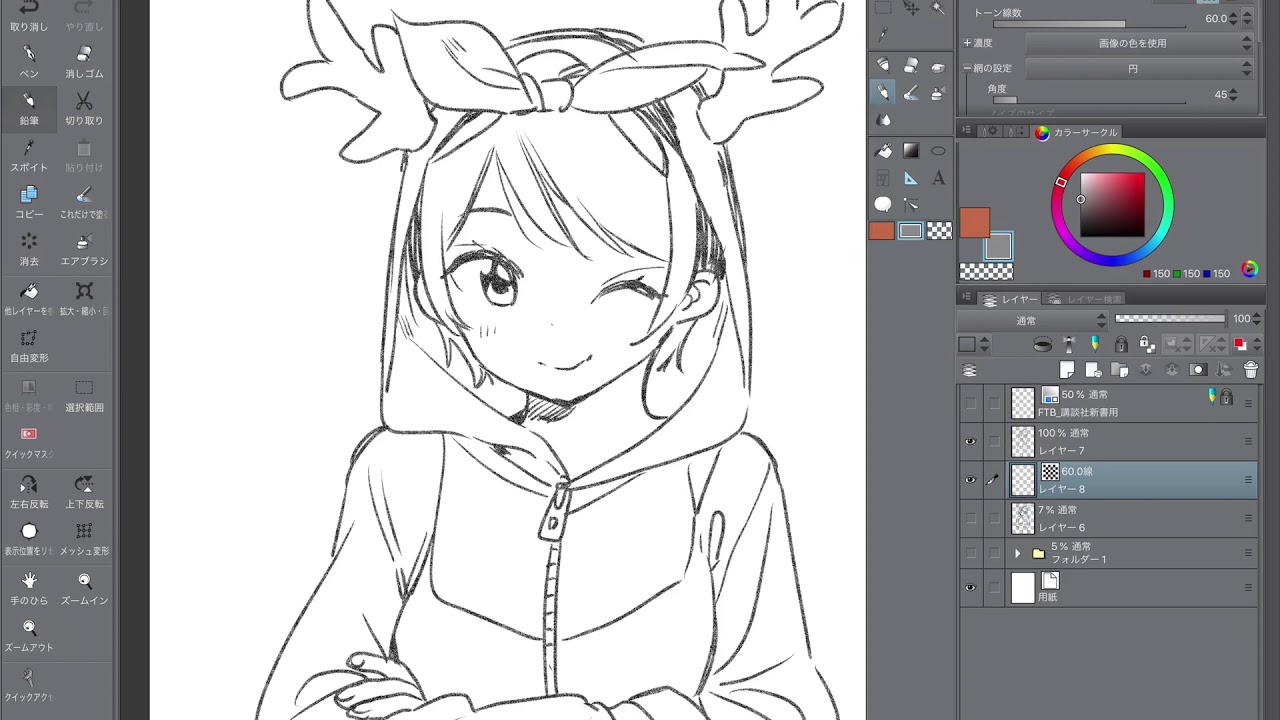1280x720 pixels.
Task: Select the エアブラシ (Airbrush) quick tool
Action: click(x=84, y=249)
